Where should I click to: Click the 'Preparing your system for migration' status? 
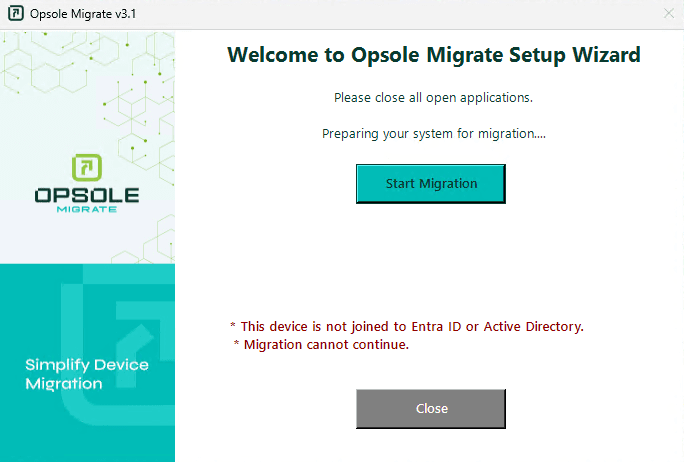tap(434, 133)
